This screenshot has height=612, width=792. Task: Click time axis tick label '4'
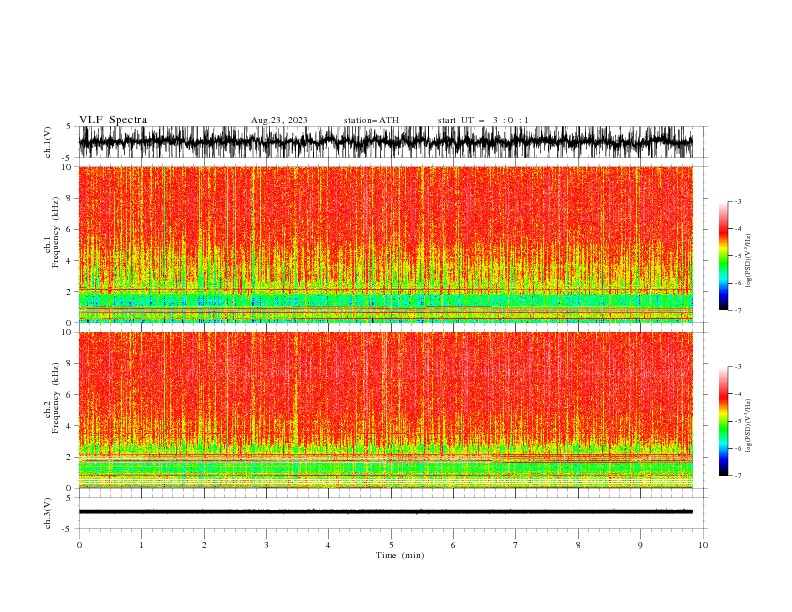coord(328,545)
